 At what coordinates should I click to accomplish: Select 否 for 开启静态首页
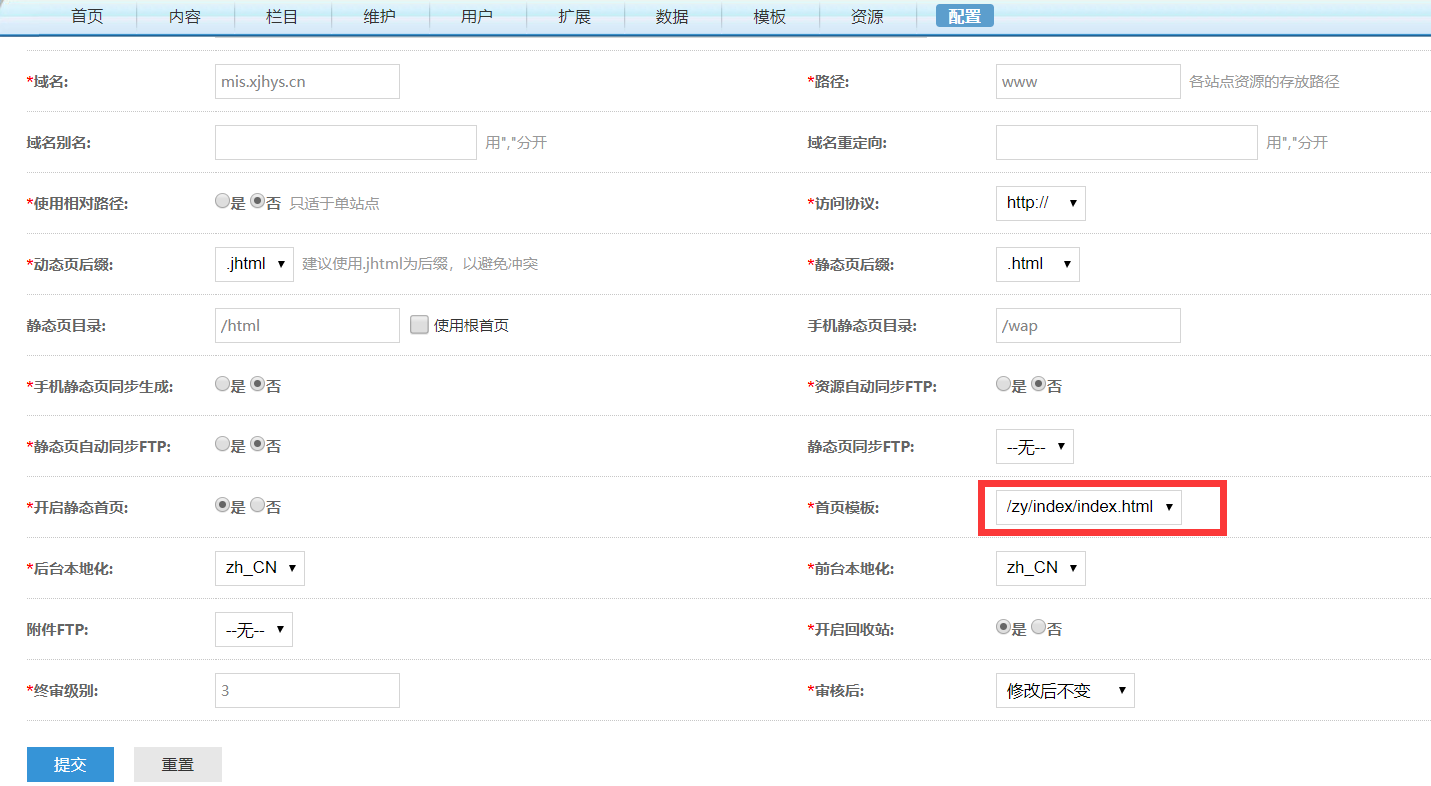(x=257, y=506)
